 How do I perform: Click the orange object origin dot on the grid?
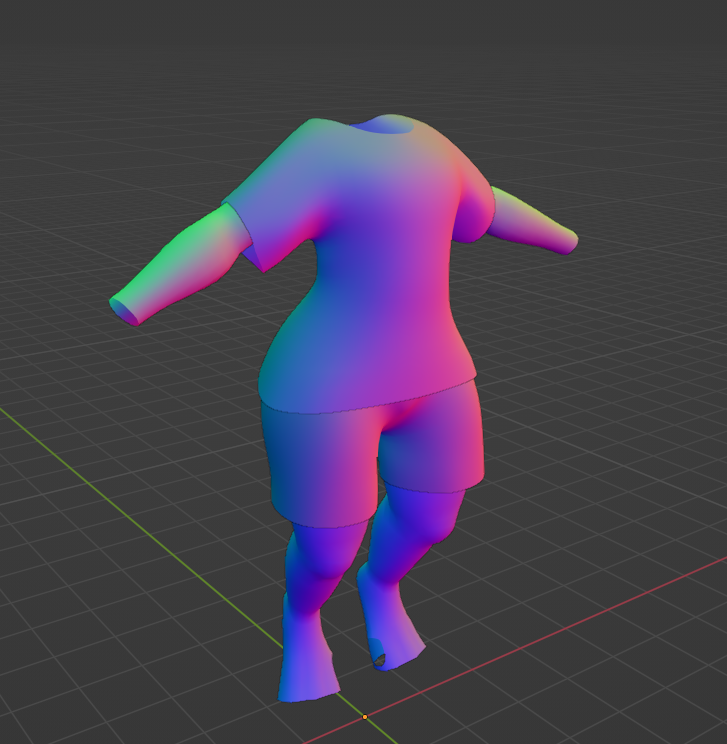(x=365, y=717)
